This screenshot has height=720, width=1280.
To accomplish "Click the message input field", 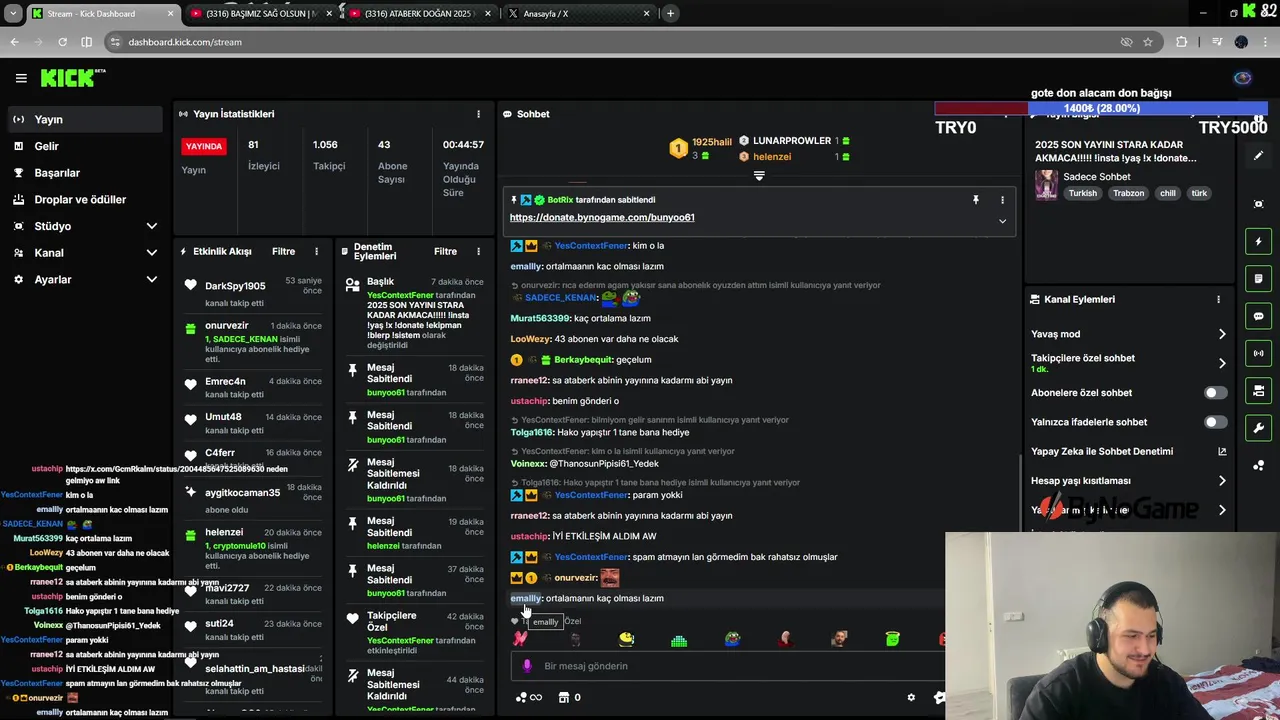I will click(x=730, y=666).
